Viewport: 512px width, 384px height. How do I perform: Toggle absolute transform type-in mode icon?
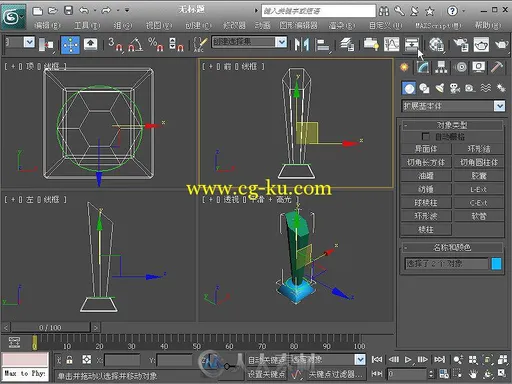pos(87,360)
